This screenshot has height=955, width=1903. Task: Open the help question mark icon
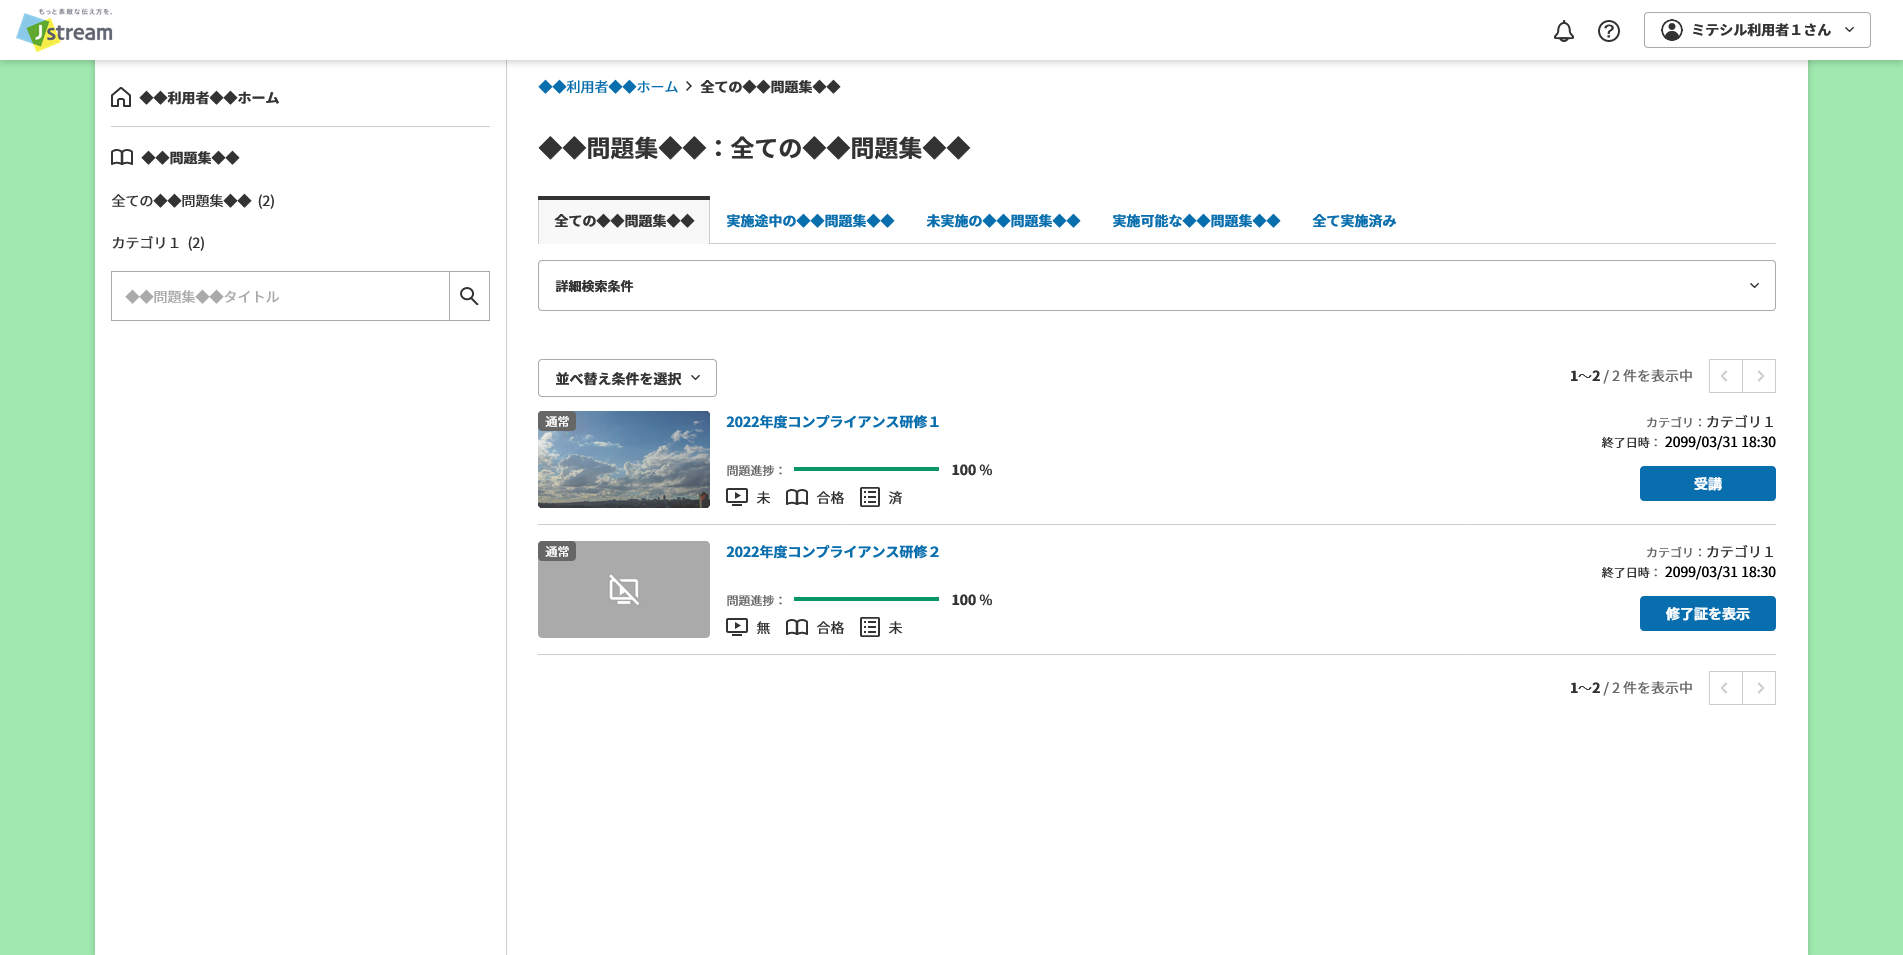1609,31
